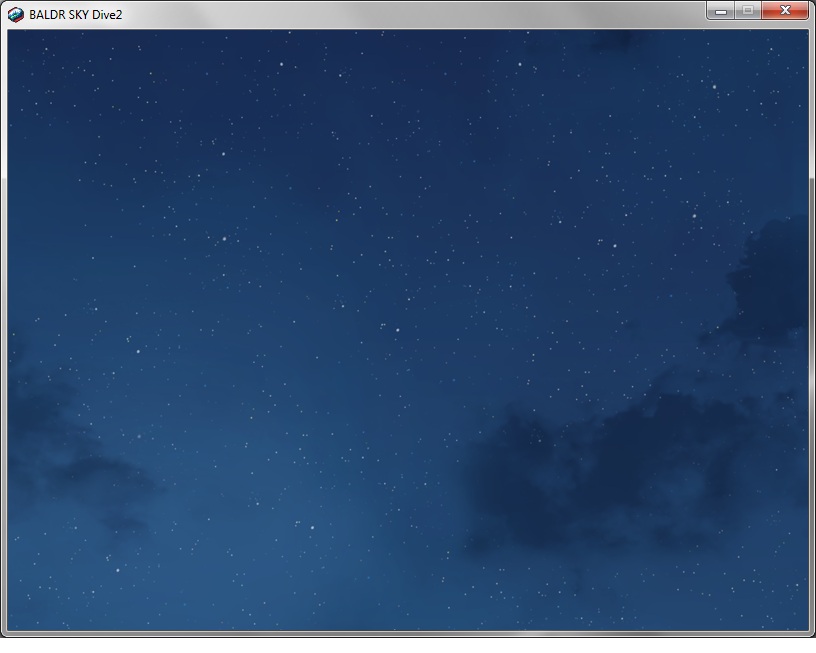Minimize the BALDR SKY Dive2 window
Image resolution: width=816 pixels, height=653 pixels.
point(721,10)
